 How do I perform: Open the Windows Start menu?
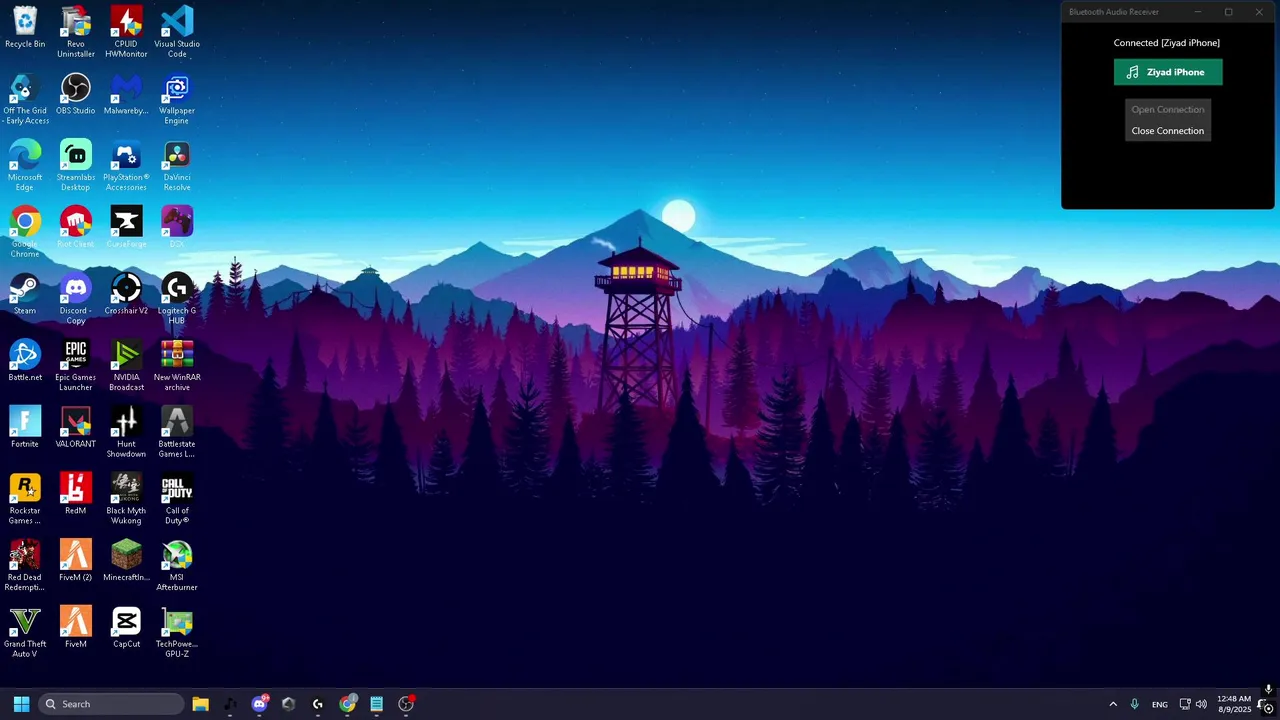(21, 704)
